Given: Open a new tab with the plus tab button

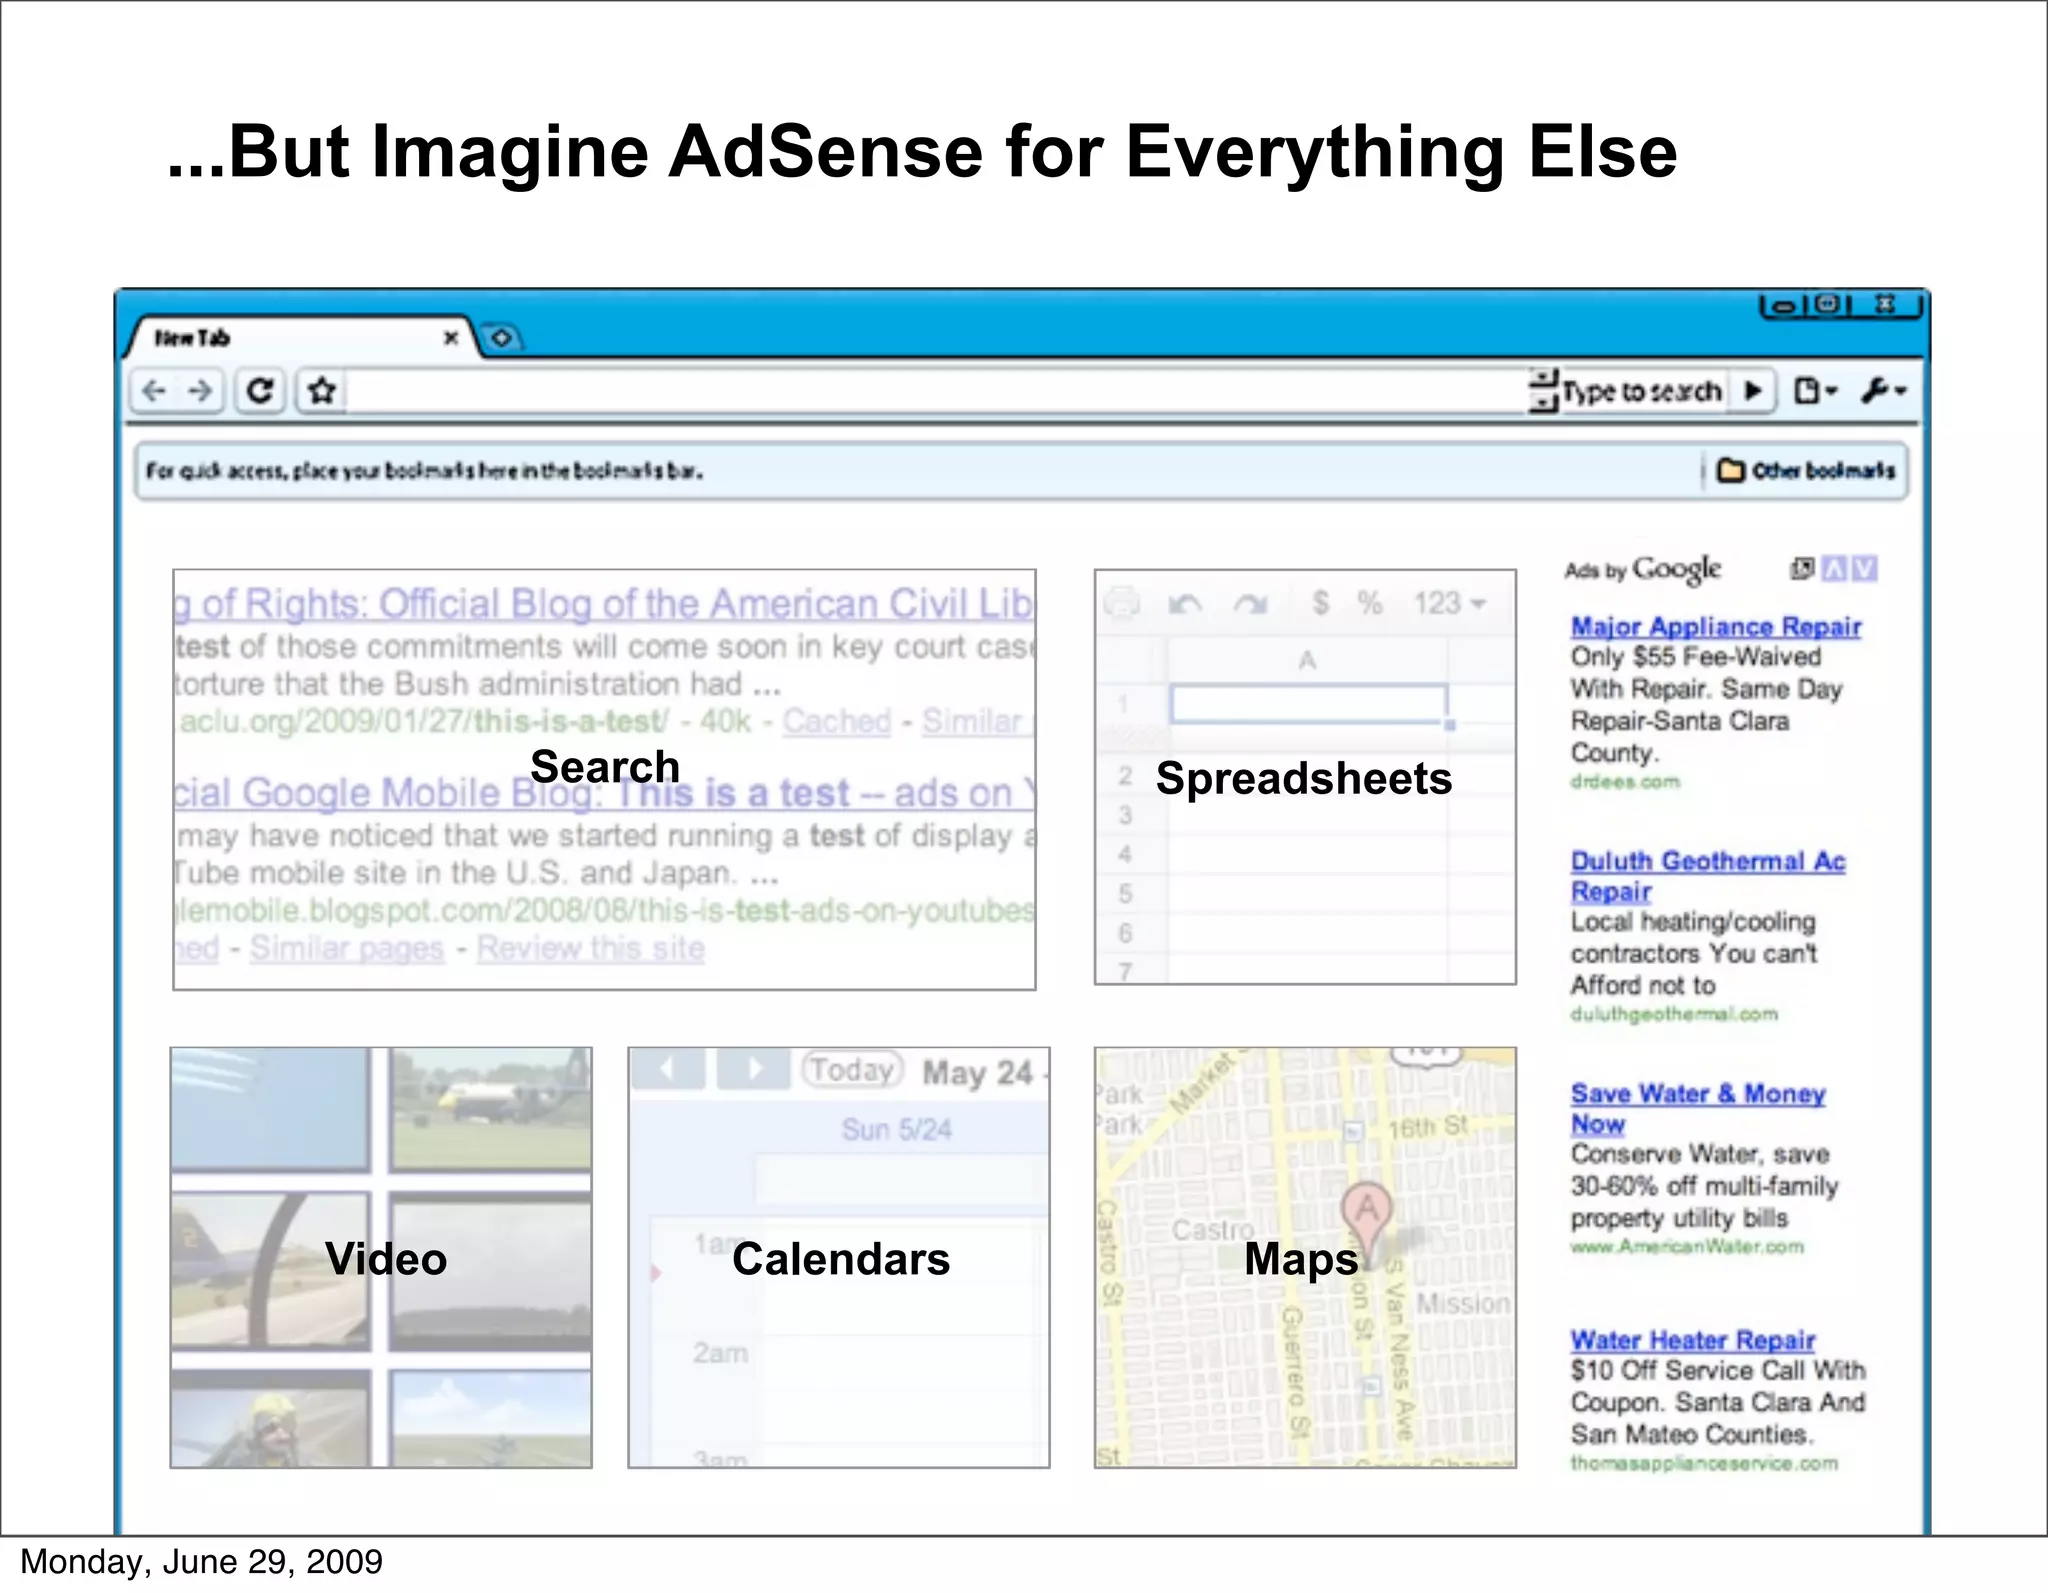Looking at the screenshot, I should pyautogui.click(x=501, y=338).
